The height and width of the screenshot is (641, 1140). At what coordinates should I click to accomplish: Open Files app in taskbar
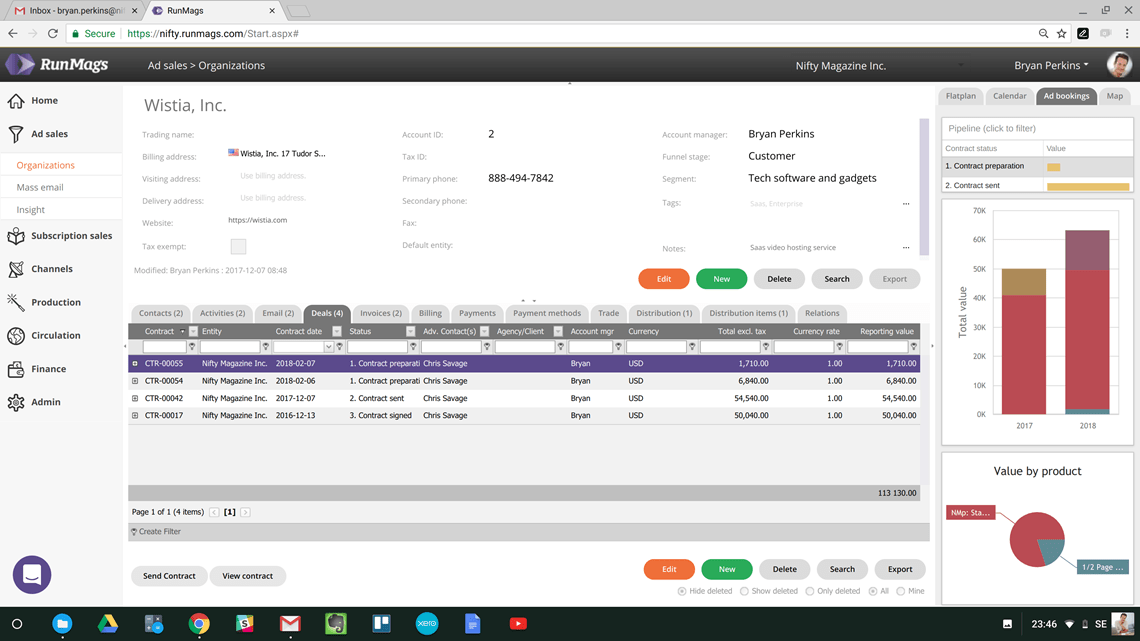63,624
